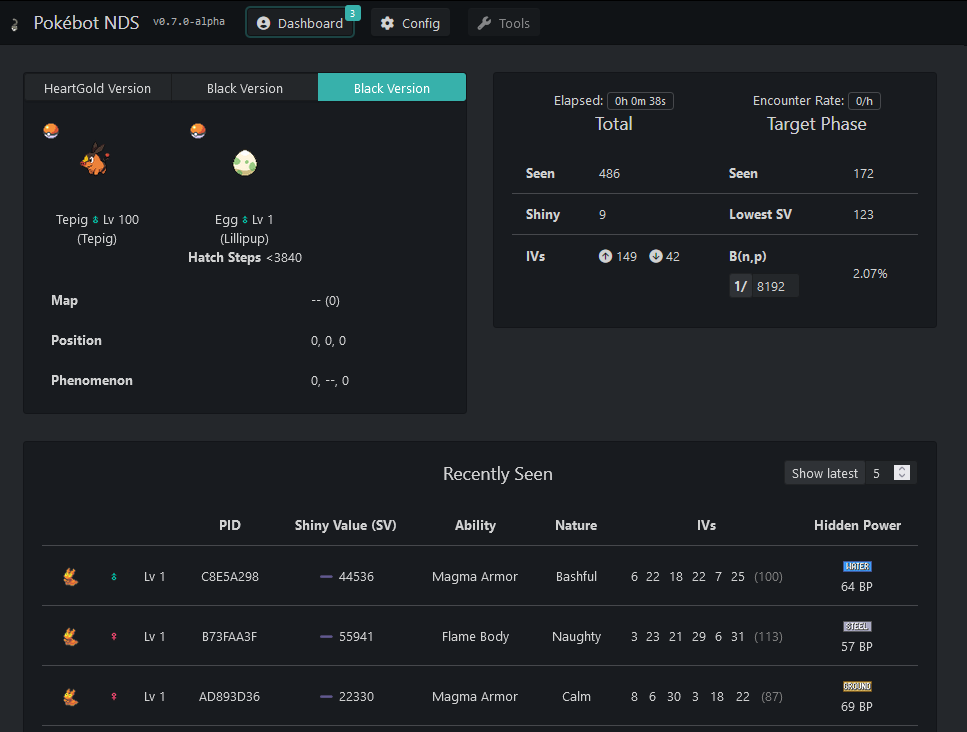Click the Tools wrench icon
This screenshot has width=967, height=732.
tap(484, 23)
